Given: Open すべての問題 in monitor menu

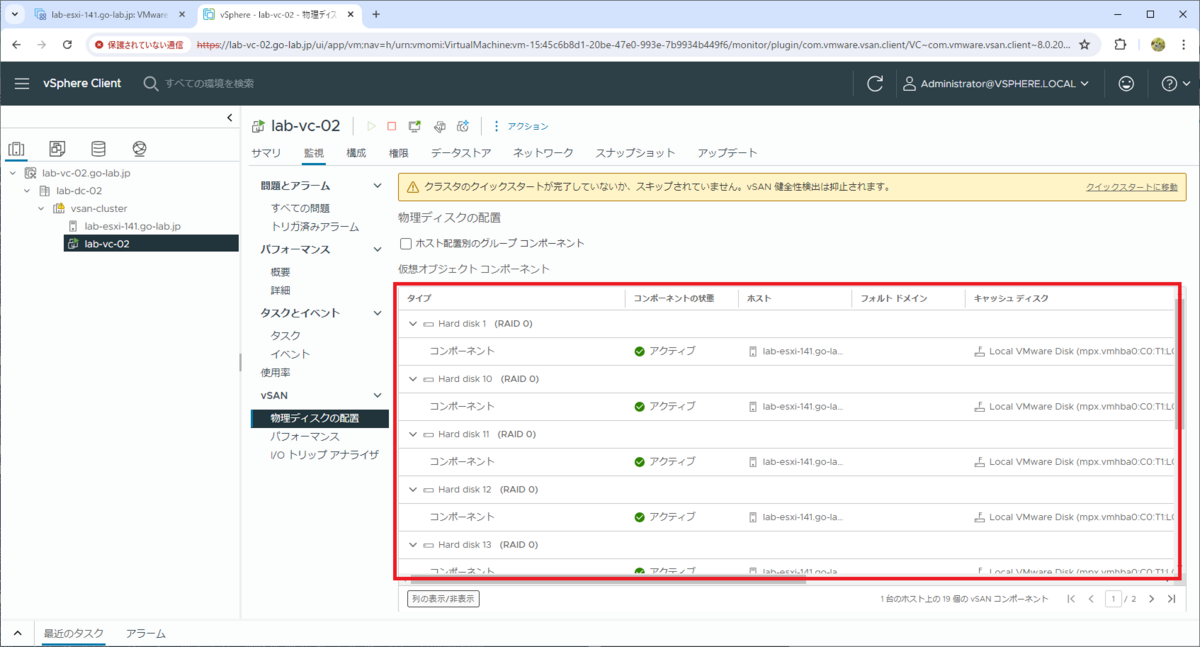Looking at the screenshot, I should (300, 208).
